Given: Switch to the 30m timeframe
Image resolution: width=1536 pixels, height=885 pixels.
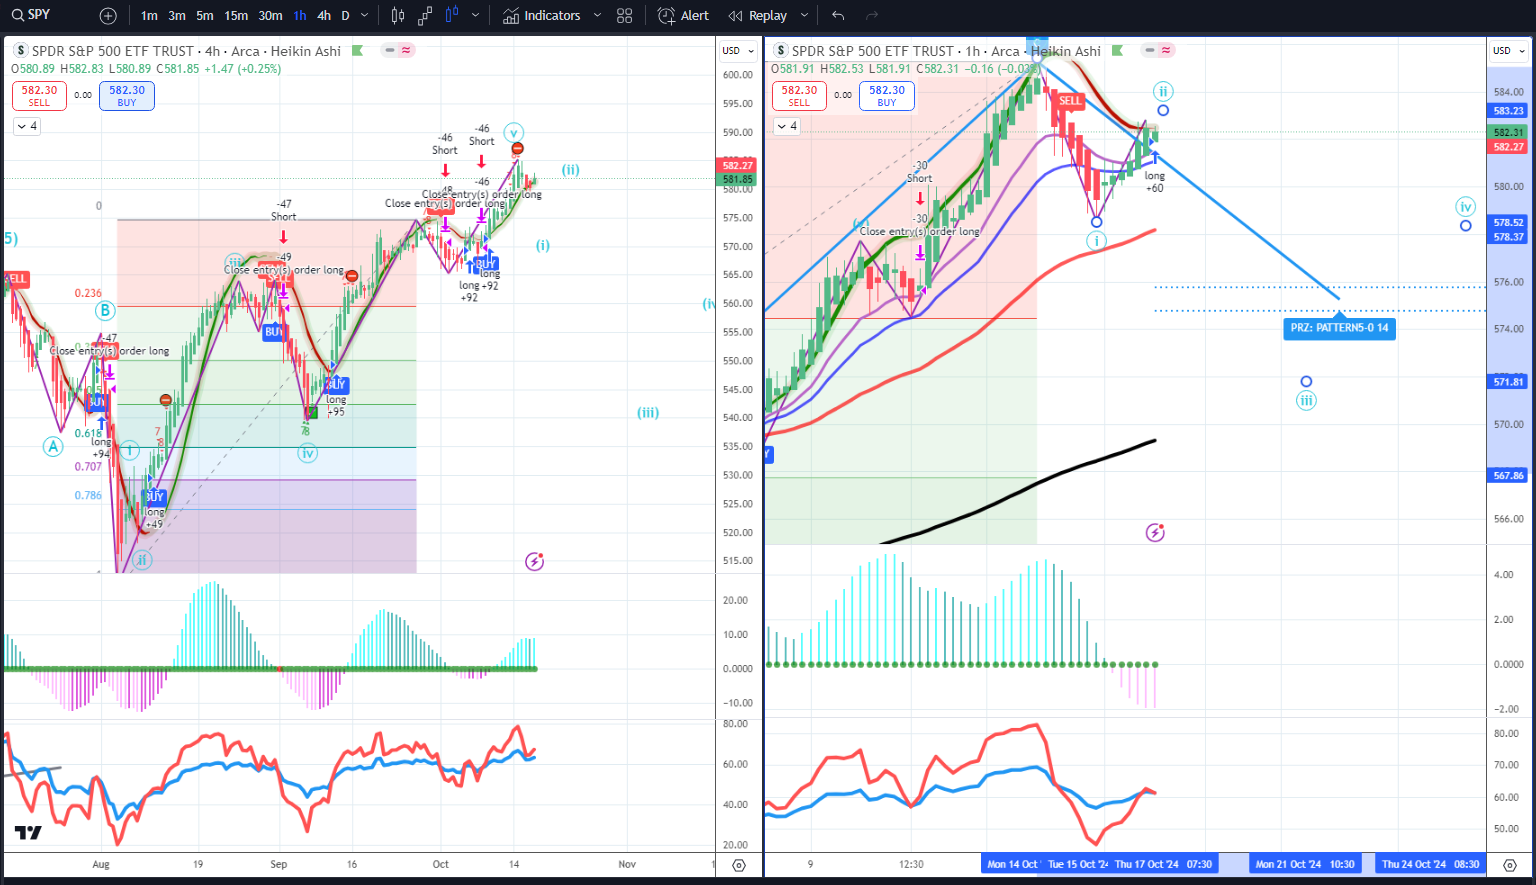Looking at the screenshot, I should click(270, 16).
